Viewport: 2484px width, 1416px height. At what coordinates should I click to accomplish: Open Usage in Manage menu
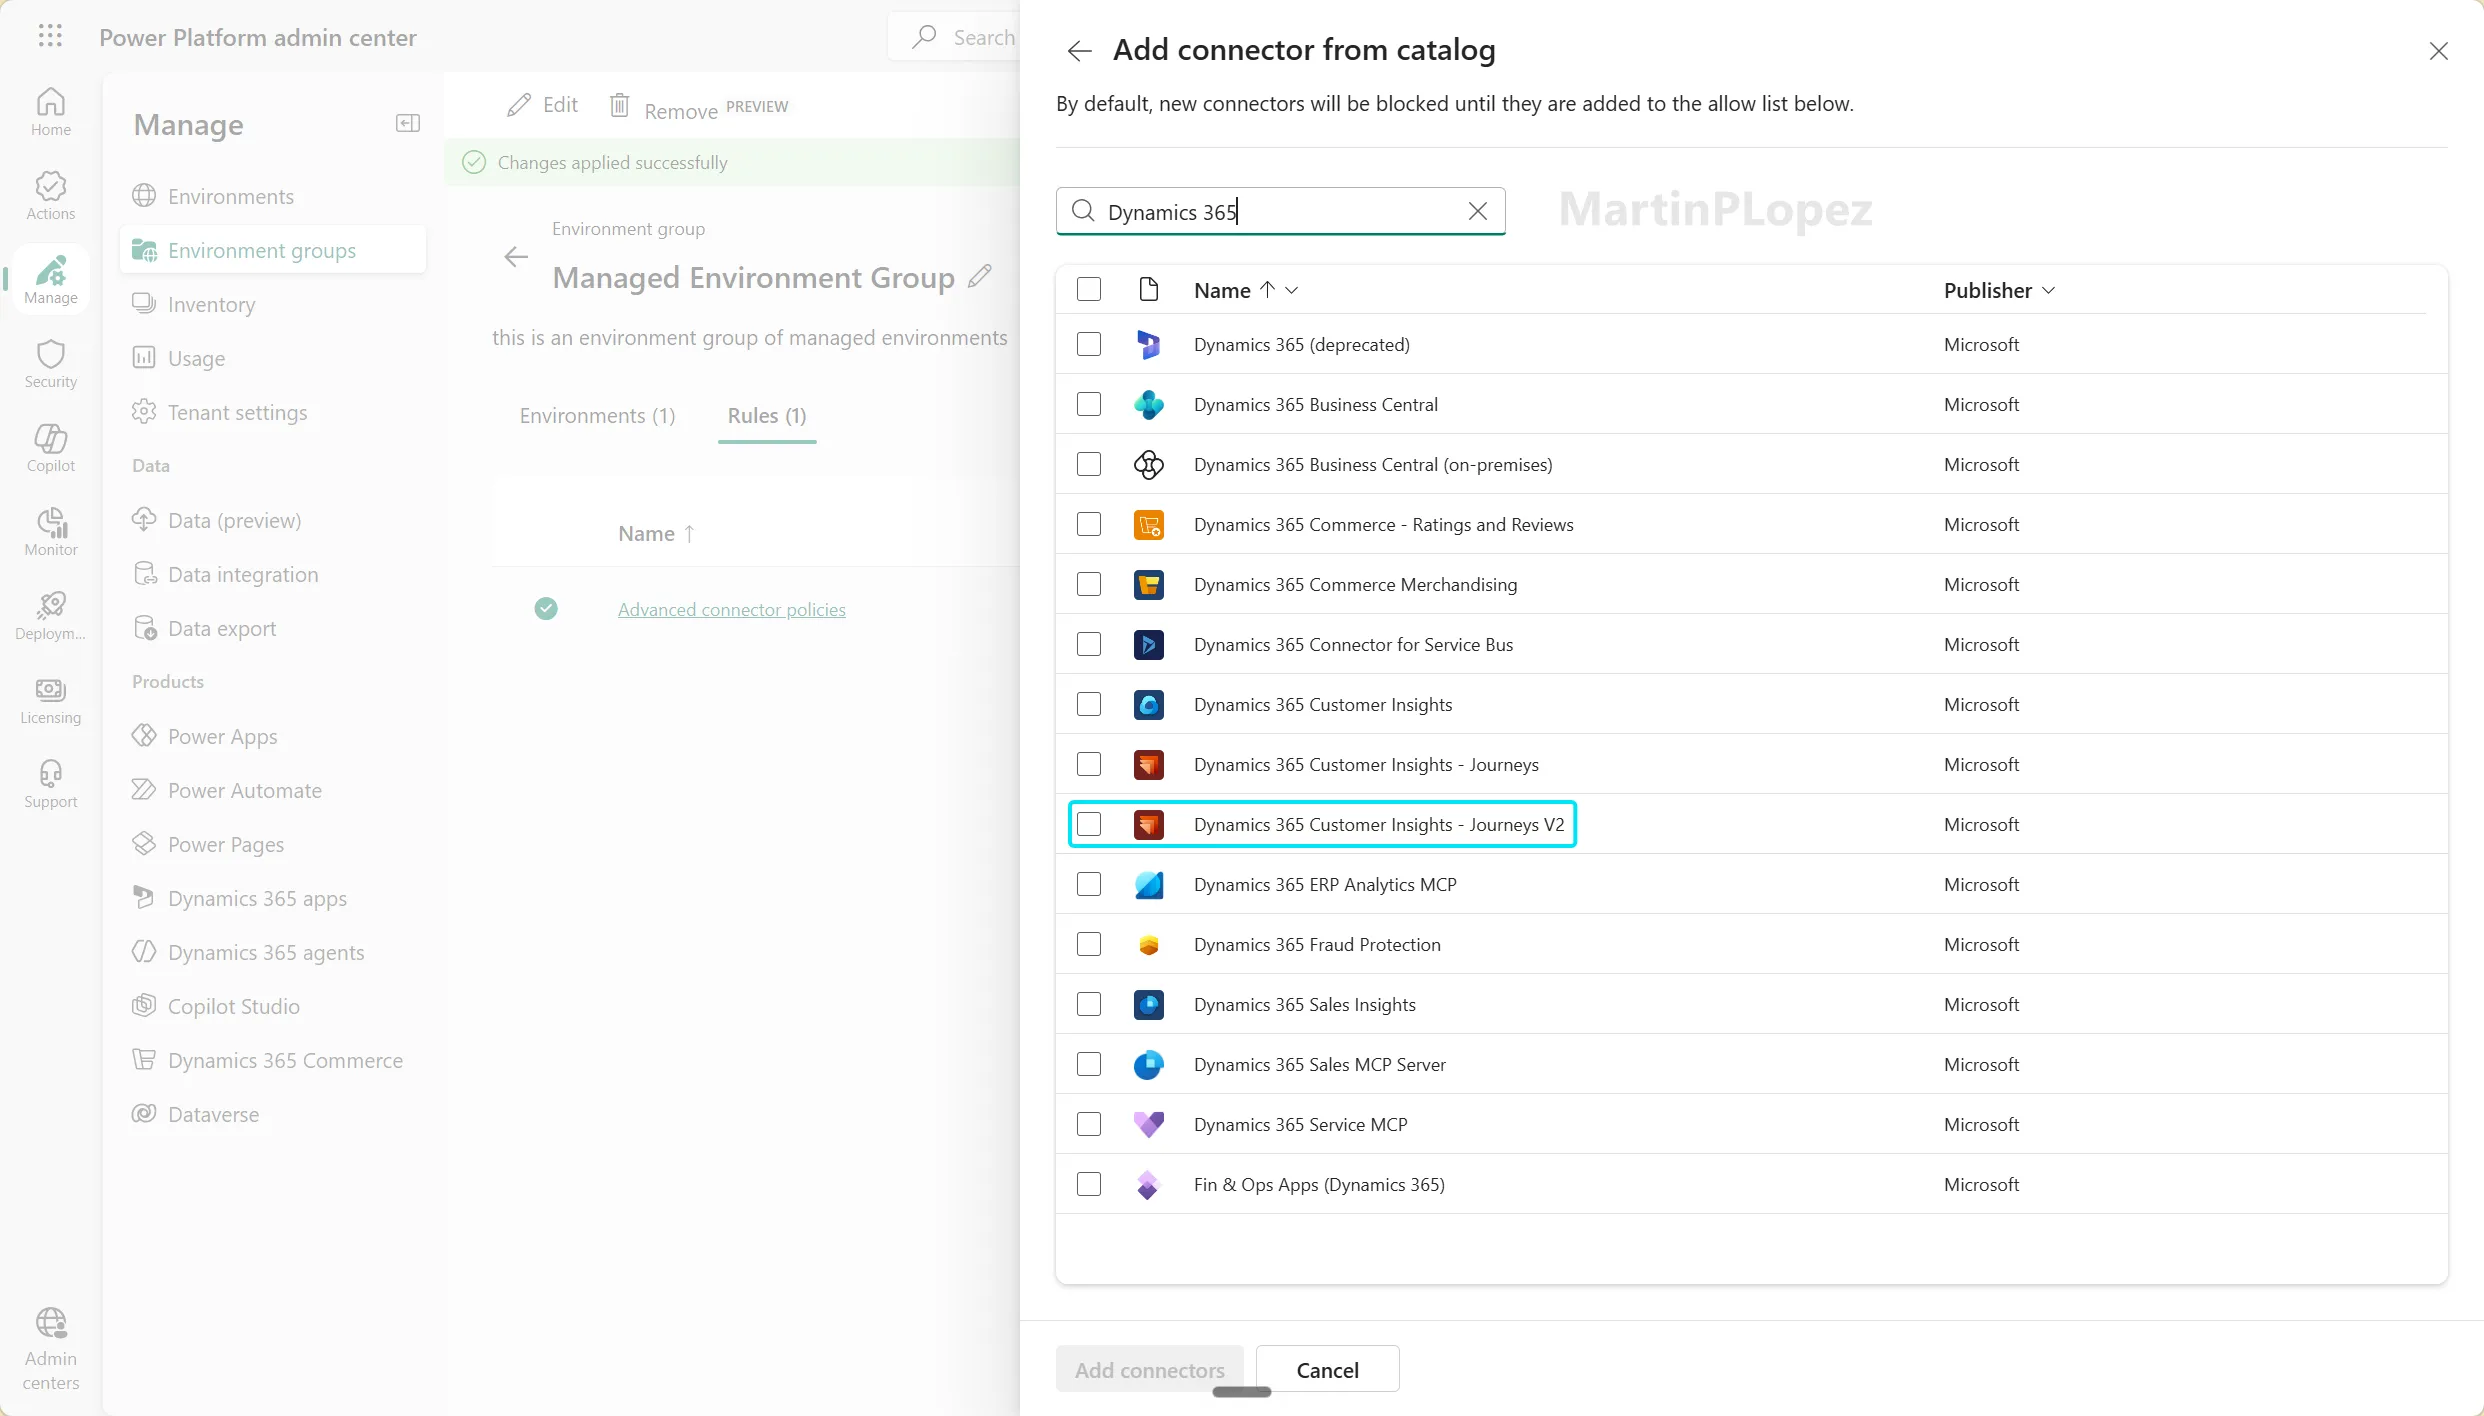272,358
